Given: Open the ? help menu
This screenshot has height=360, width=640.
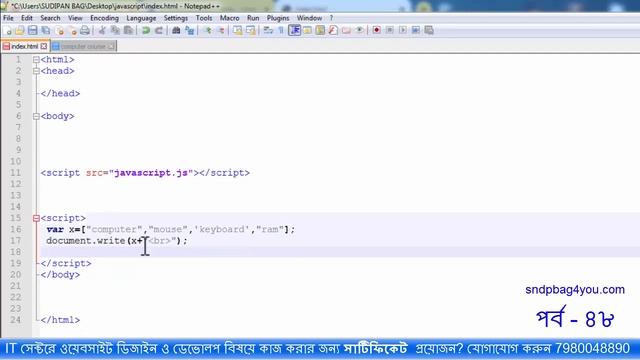Looking at the screenshot, I should point(331,18).
